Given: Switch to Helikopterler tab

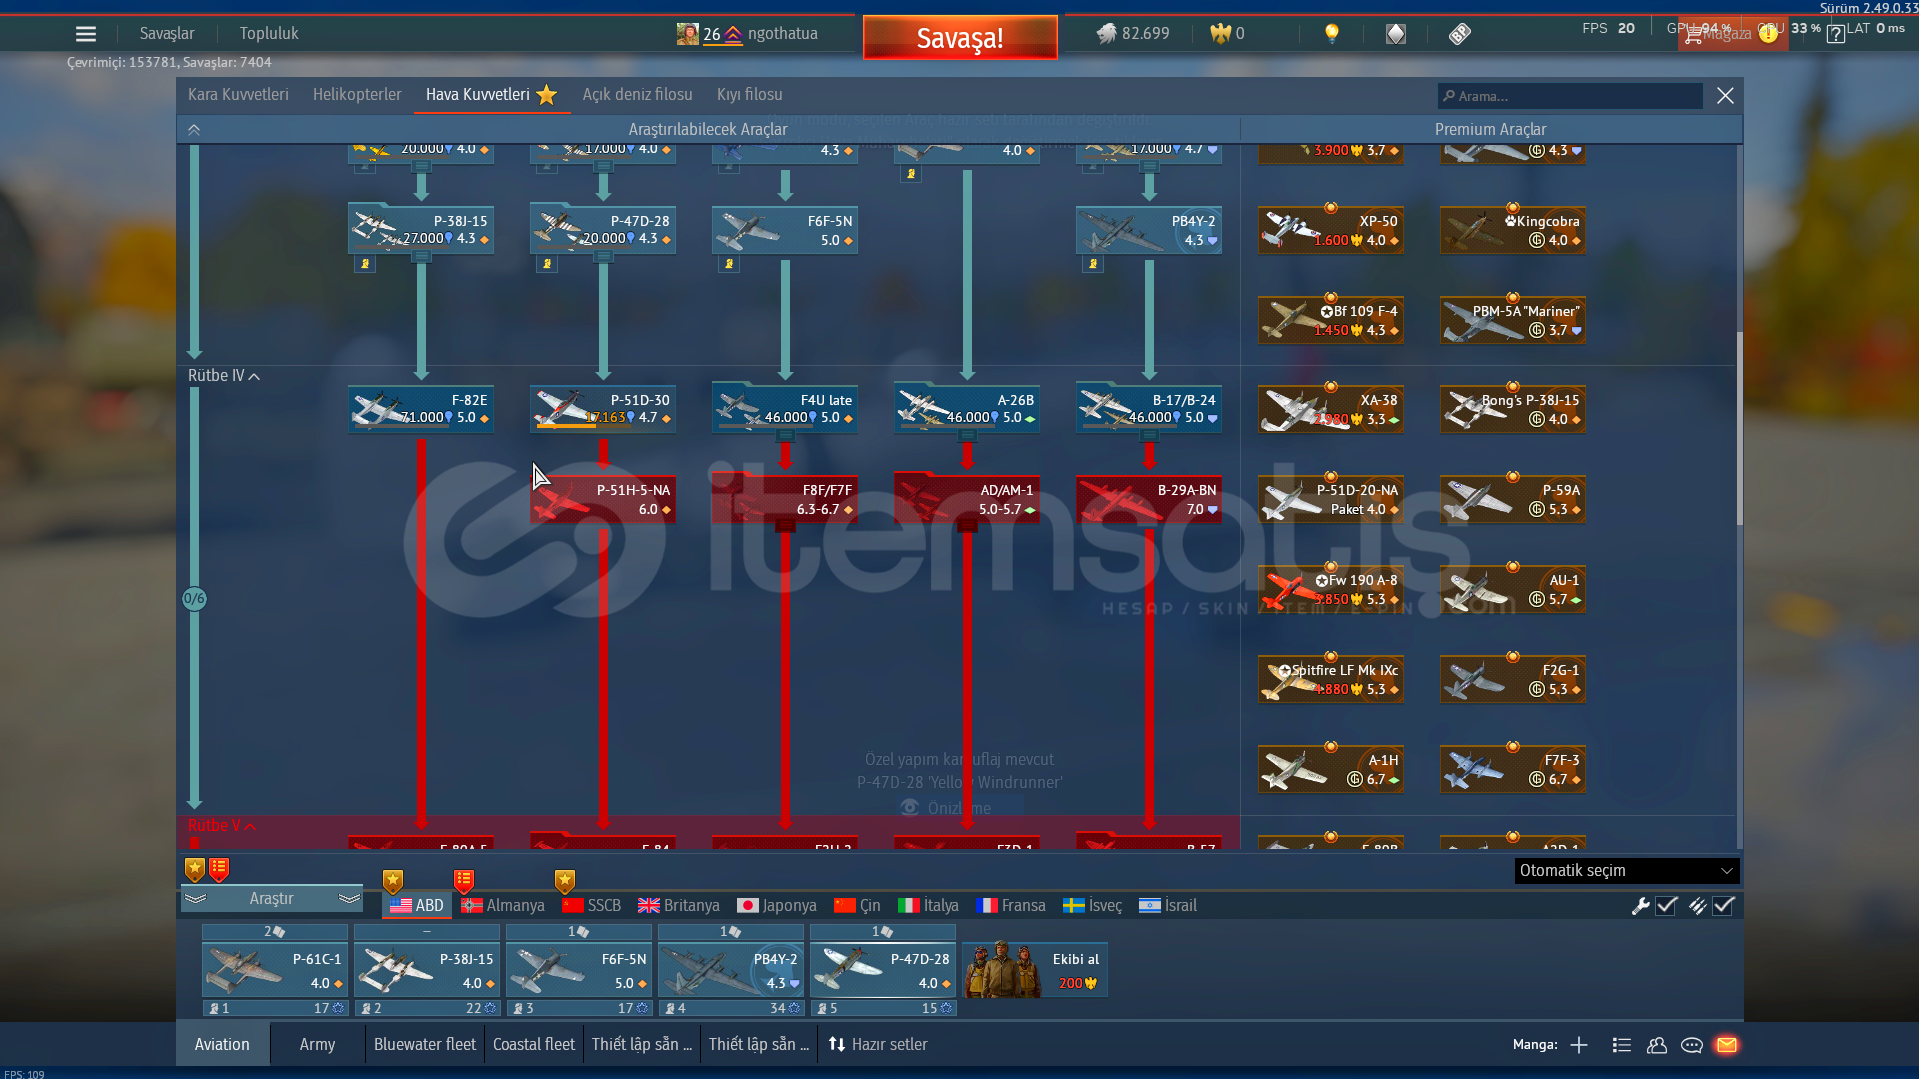Looking at the screenshot, I should 357,95.
